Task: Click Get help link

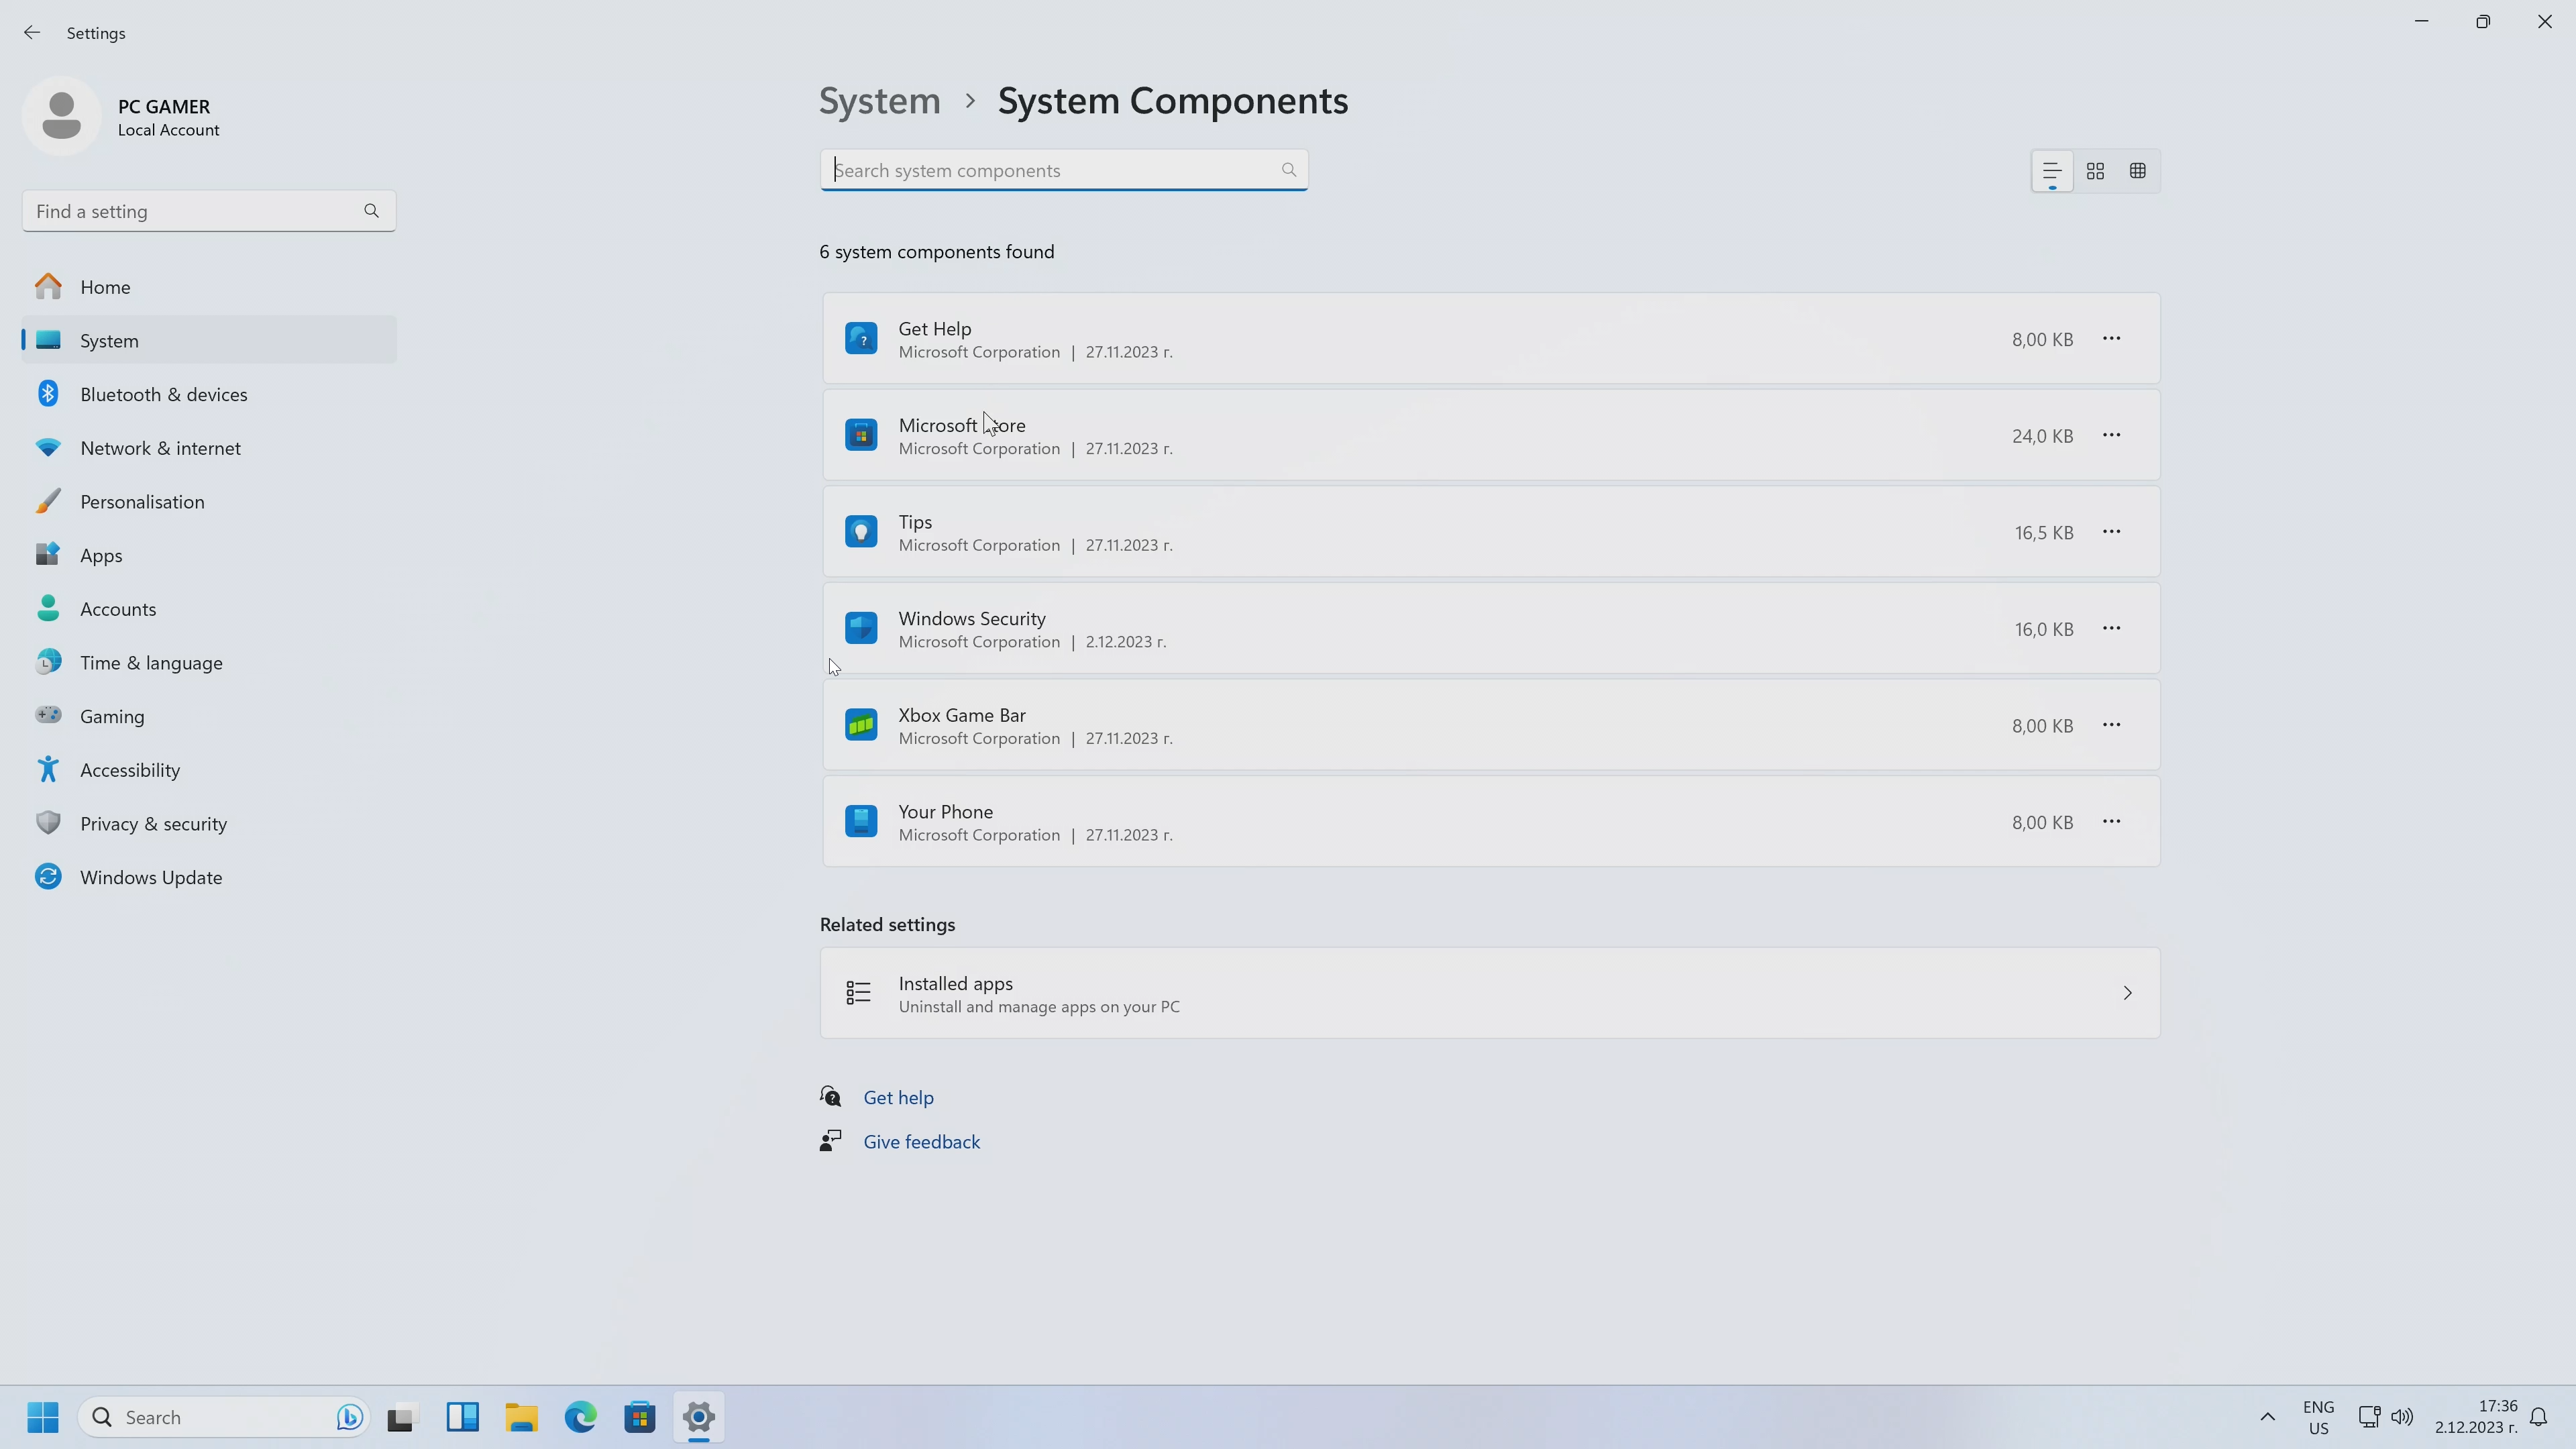Action: click(x=898, y=1097)
